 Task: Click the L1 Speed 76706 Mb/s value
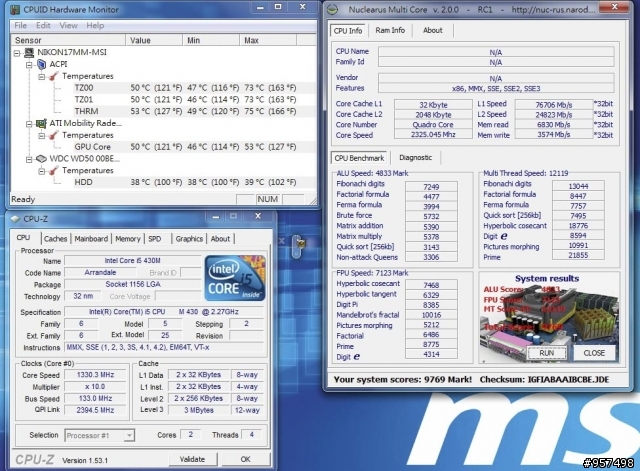(553, 104)
